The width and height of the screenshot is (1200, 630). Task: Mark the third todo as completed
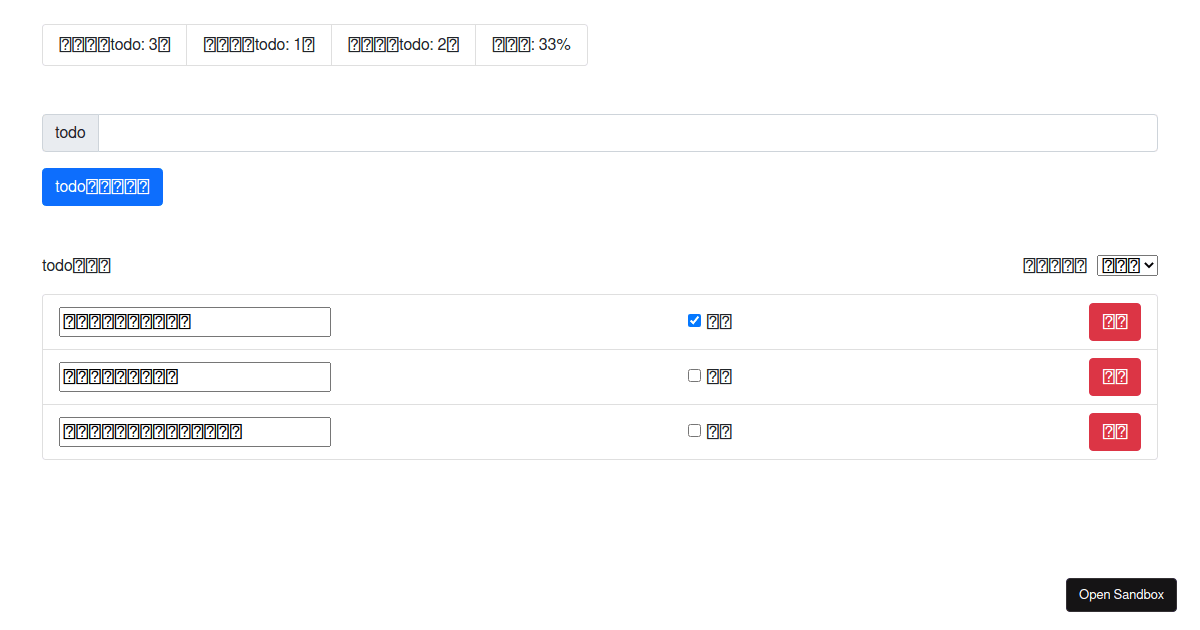[694, 430]
